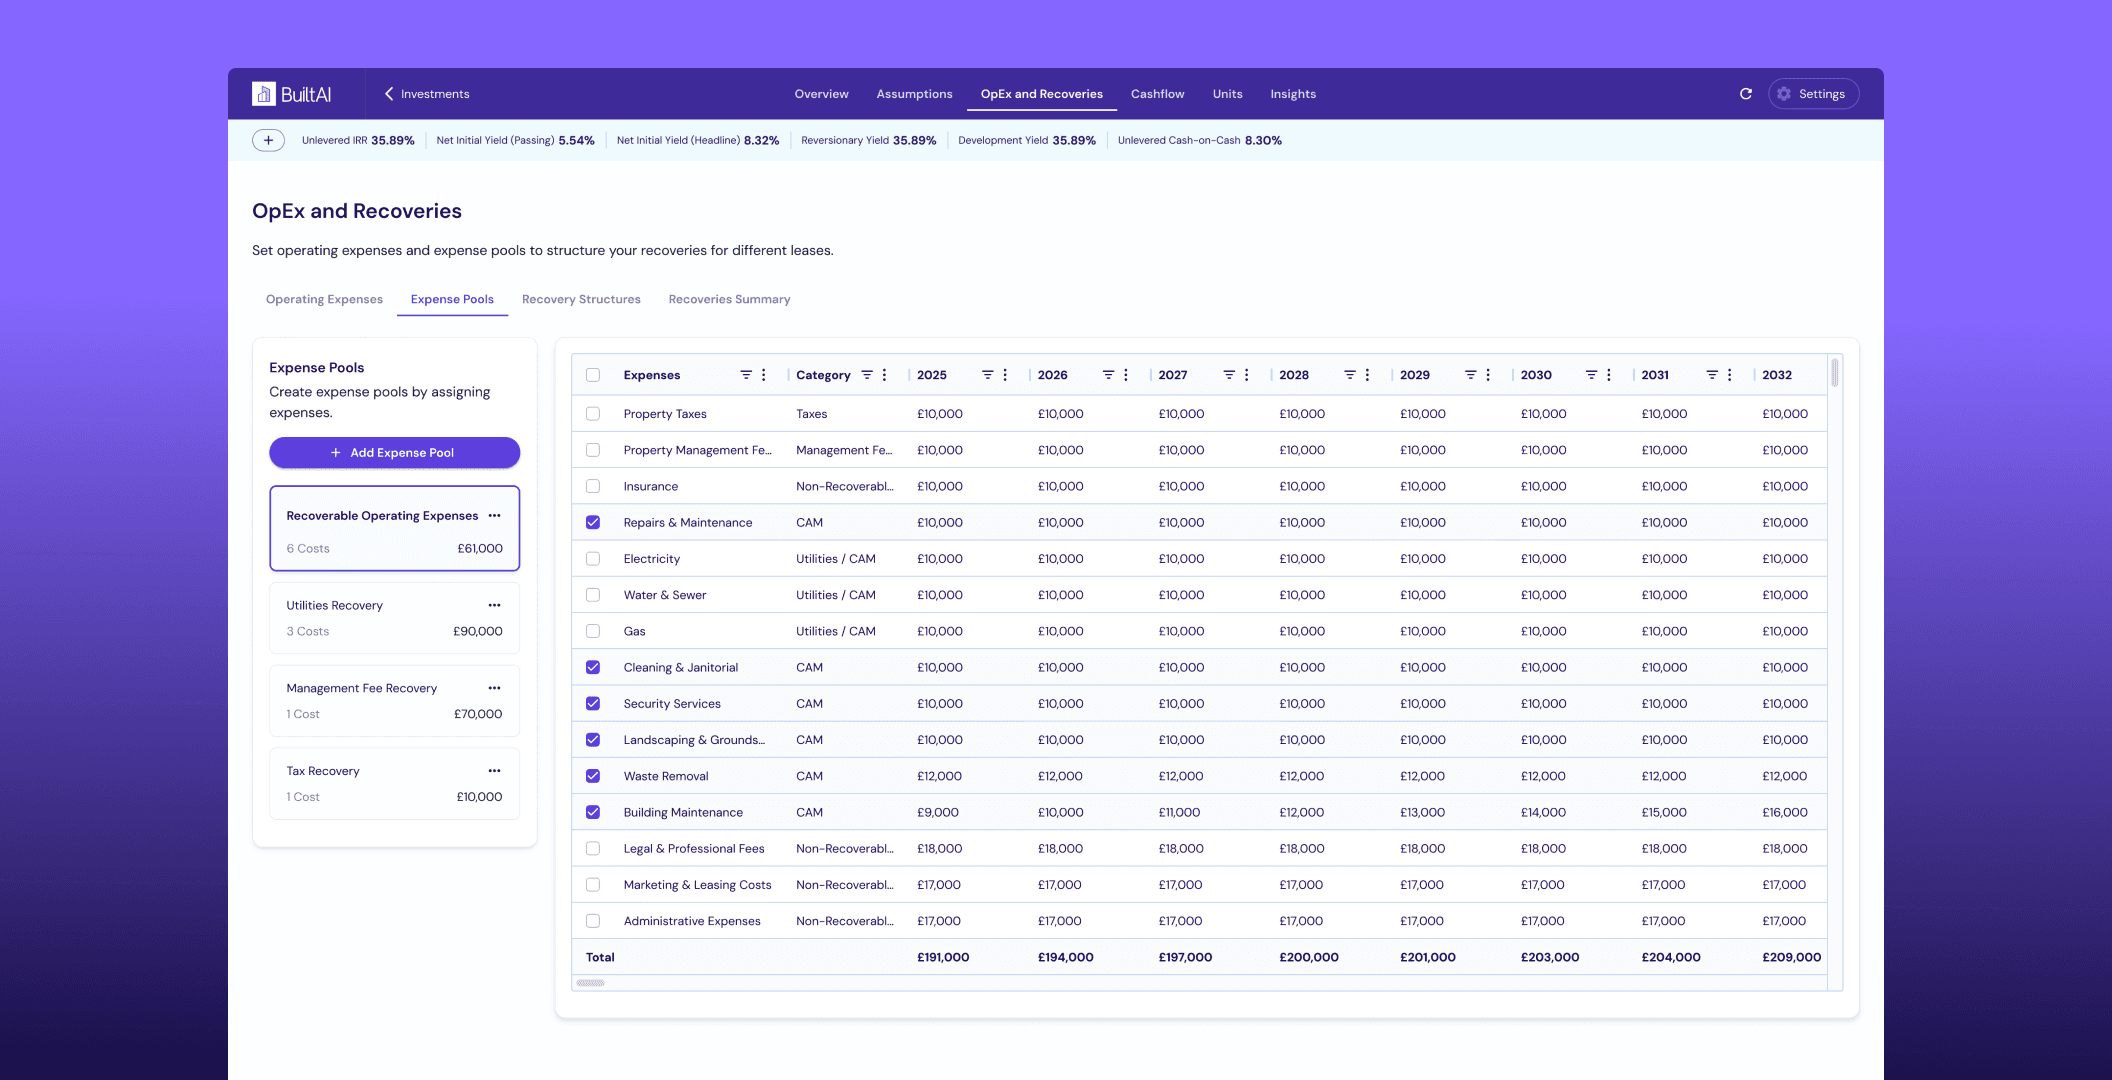
Task: Open three-dot menu of Category column
Action: pos(885,375)
